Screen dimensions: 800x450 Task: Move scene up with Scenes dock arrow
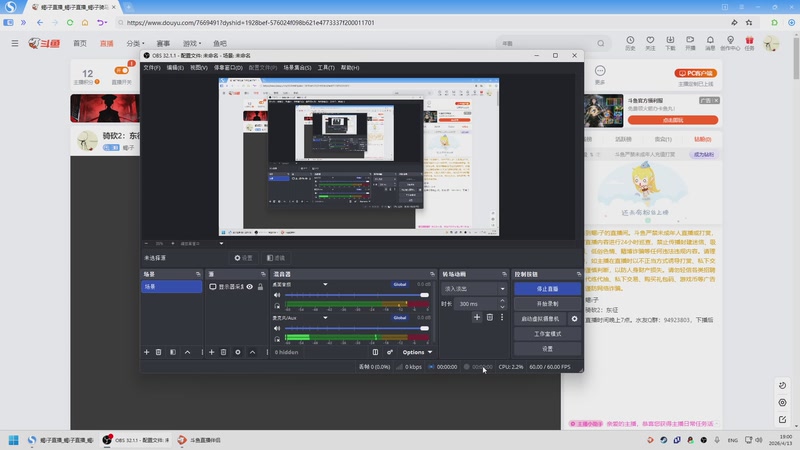tap(187, 352)
